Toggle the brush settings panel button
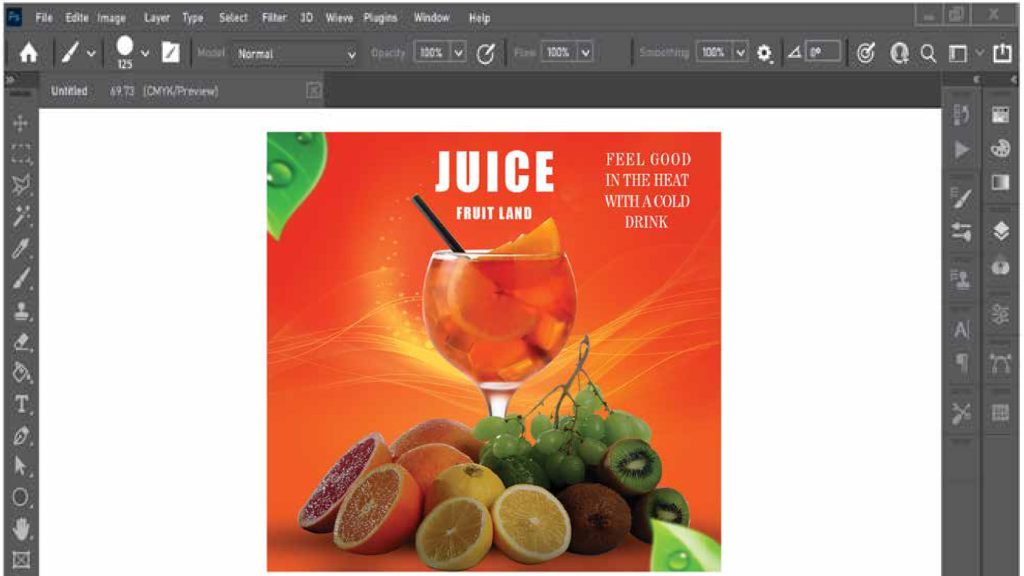This screenshot has height=576, width=1024. pos(170,52)
